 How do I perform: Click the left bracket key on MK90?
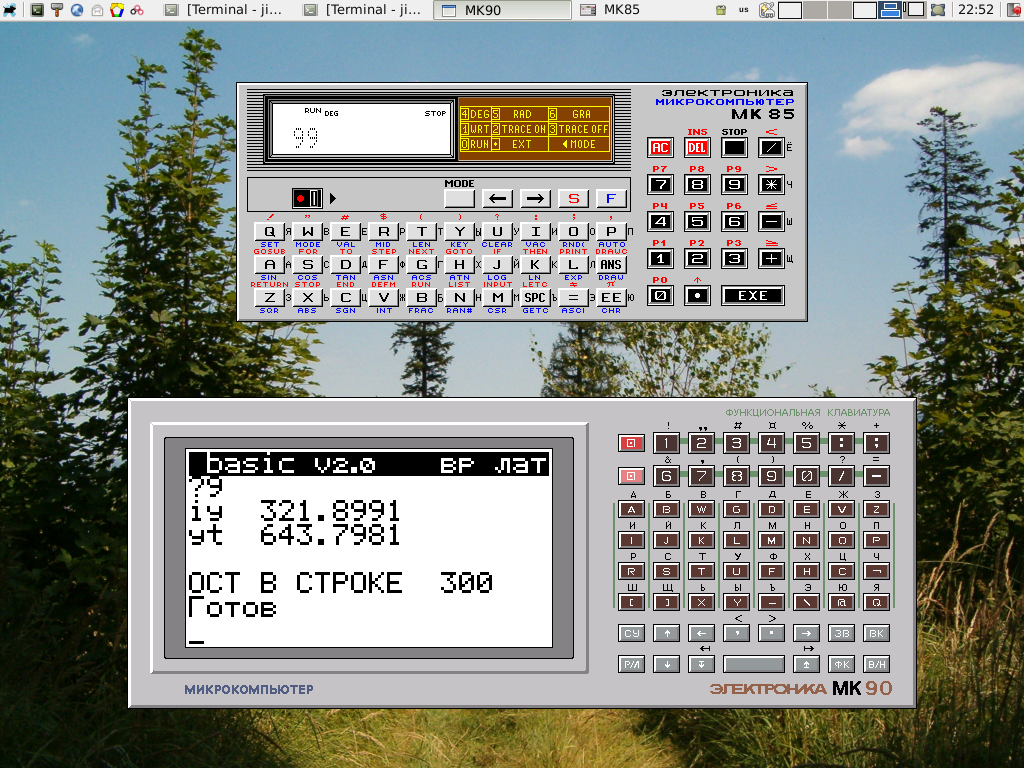631,602
